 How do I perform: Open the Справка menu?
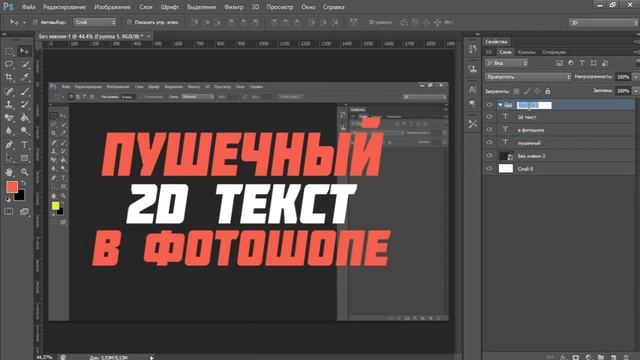tap(333, 7)
